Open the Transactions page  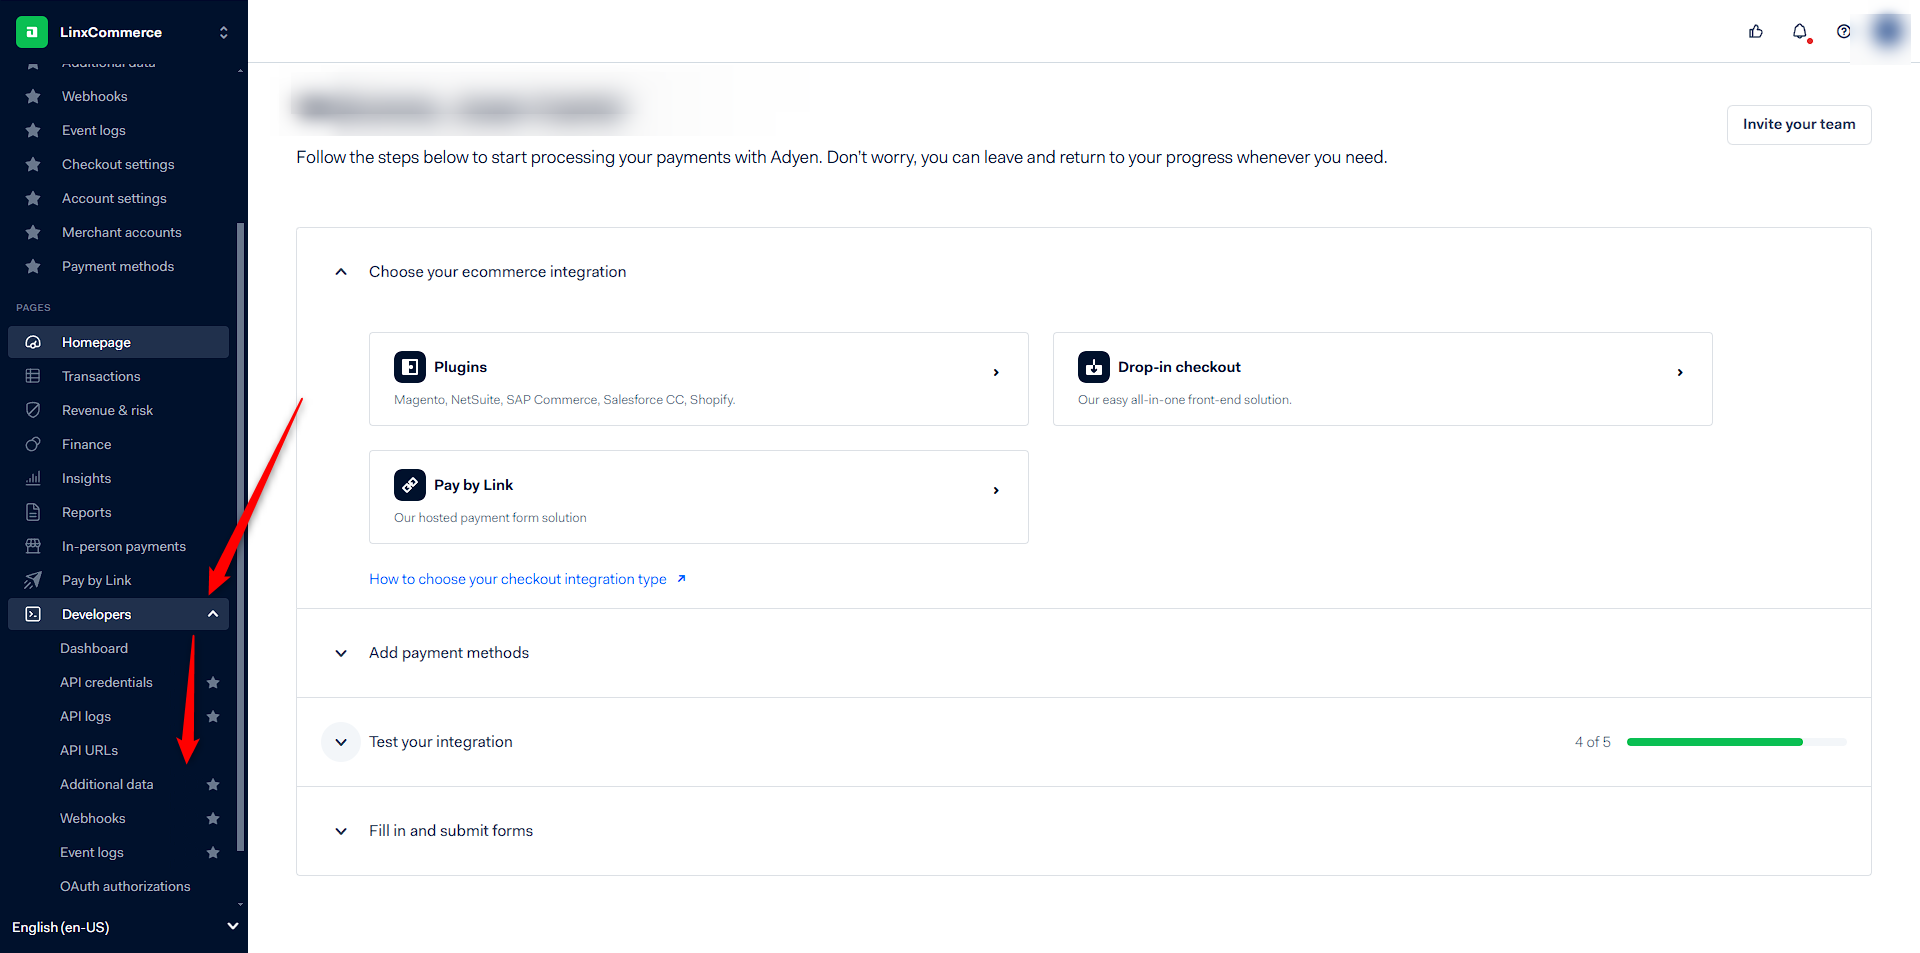101,376
